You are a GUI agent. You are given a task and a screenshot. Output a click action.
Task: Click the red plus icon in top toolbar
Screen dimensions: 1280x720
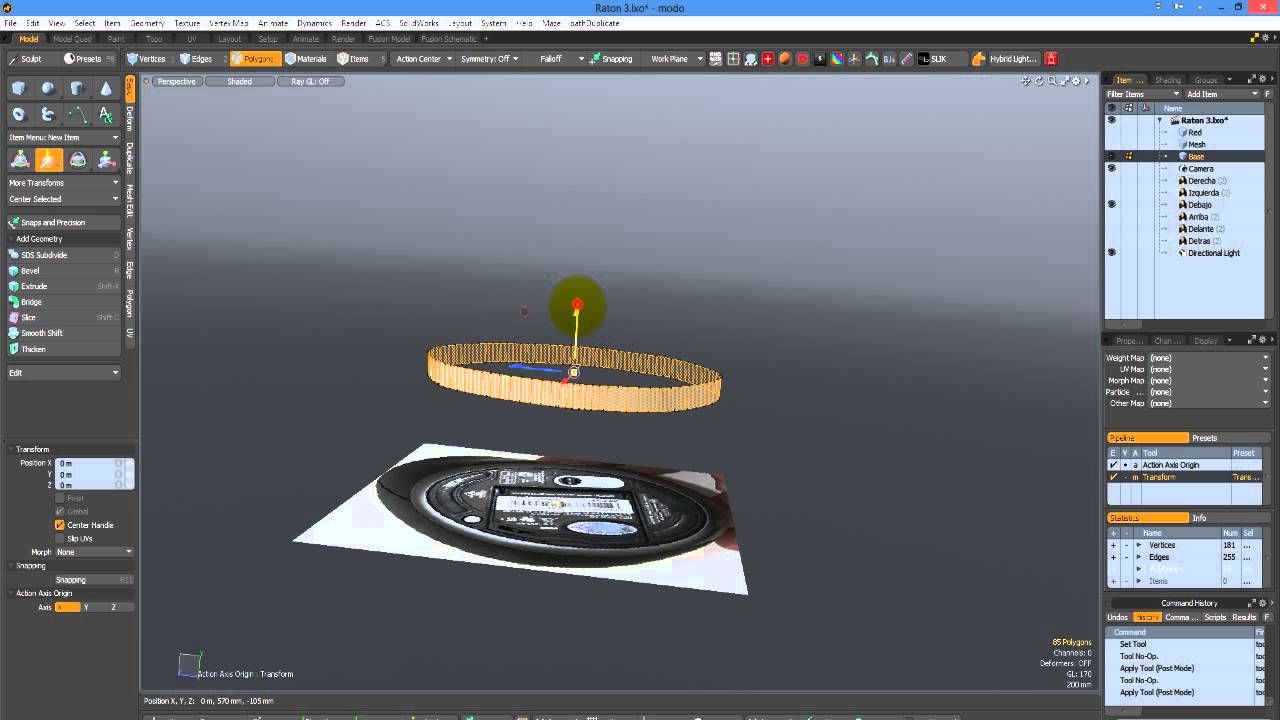768,59
